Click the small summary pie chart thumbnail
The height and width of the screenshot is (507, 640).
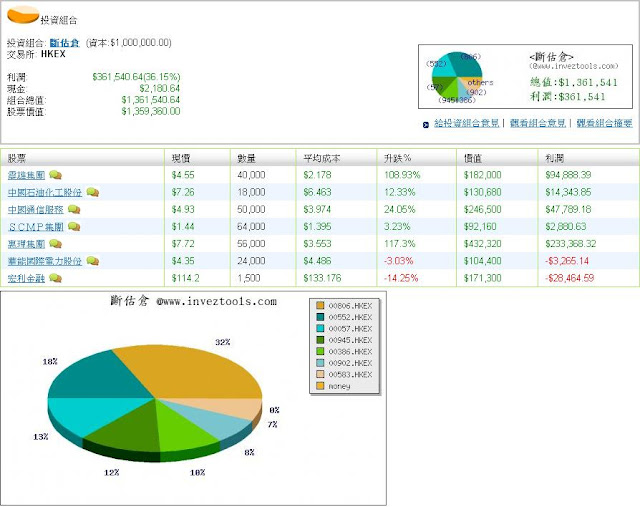pos(457,76)
